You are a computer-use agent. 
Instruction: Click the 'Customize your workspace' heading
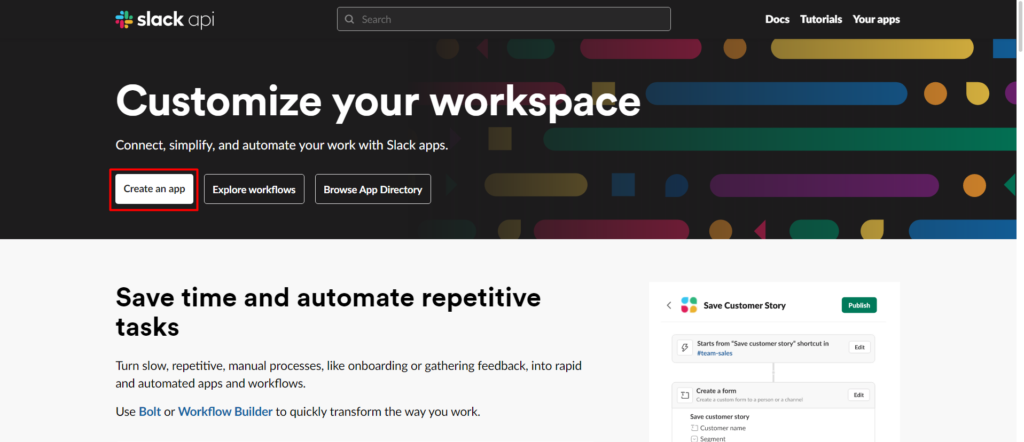[x=378, y=102]
